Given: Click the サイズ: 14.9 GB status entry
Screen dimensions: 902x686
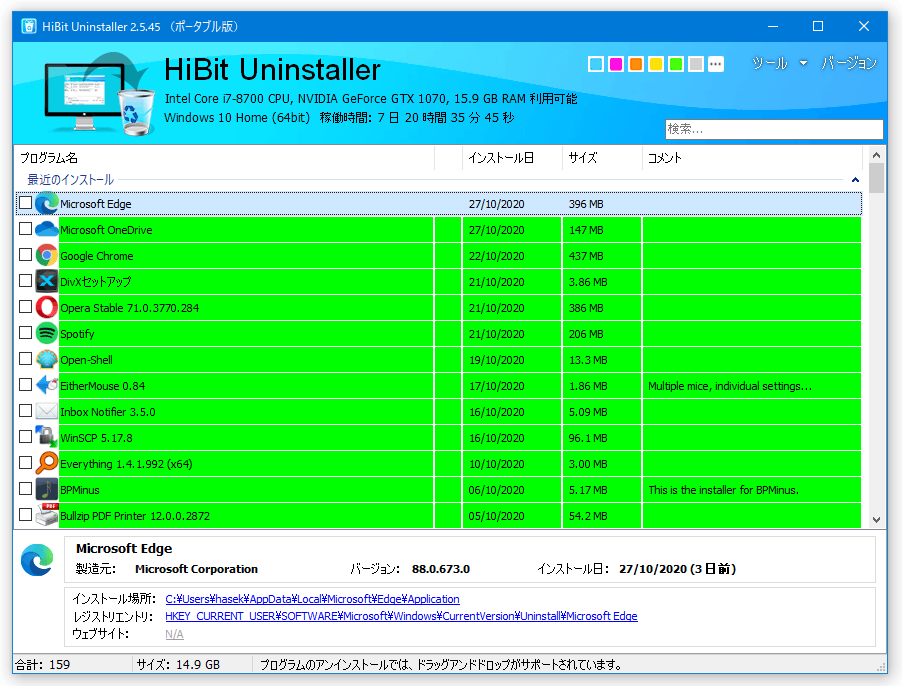Looking at the screenshot, I should (178, 665).
